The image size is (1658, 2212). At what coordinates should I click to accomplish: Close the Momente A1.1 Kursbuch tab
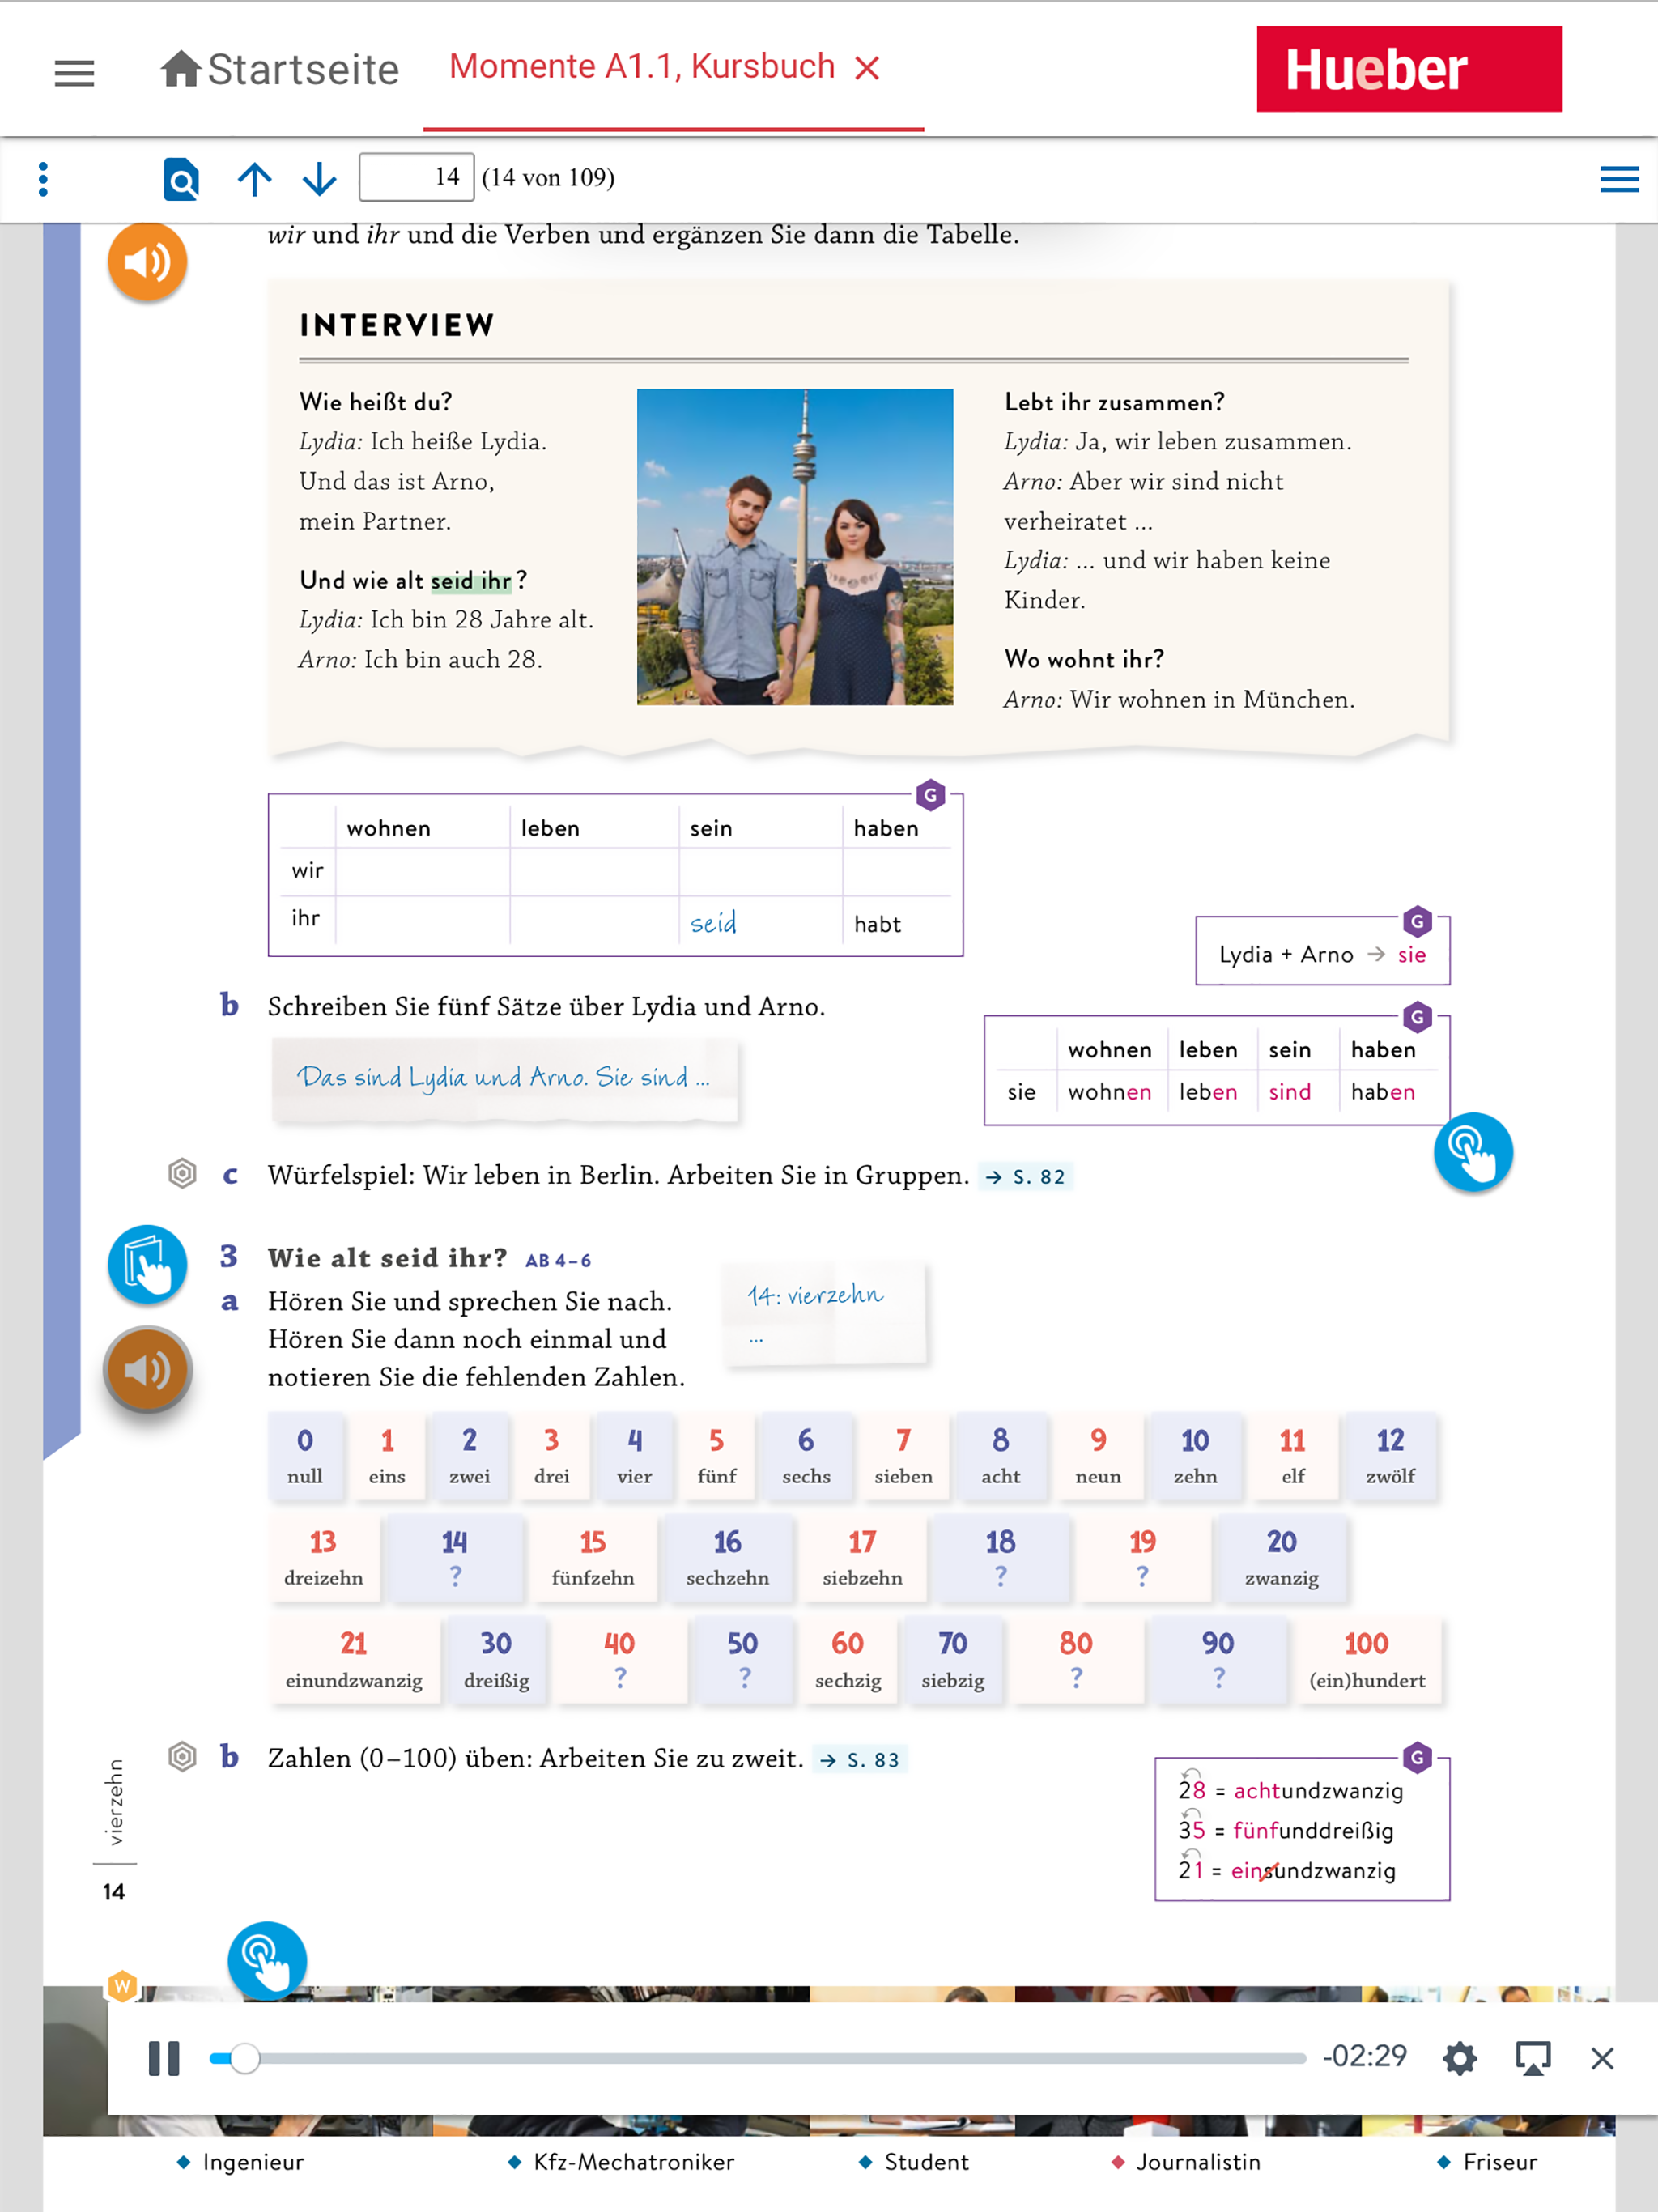(x=867, y=68)
